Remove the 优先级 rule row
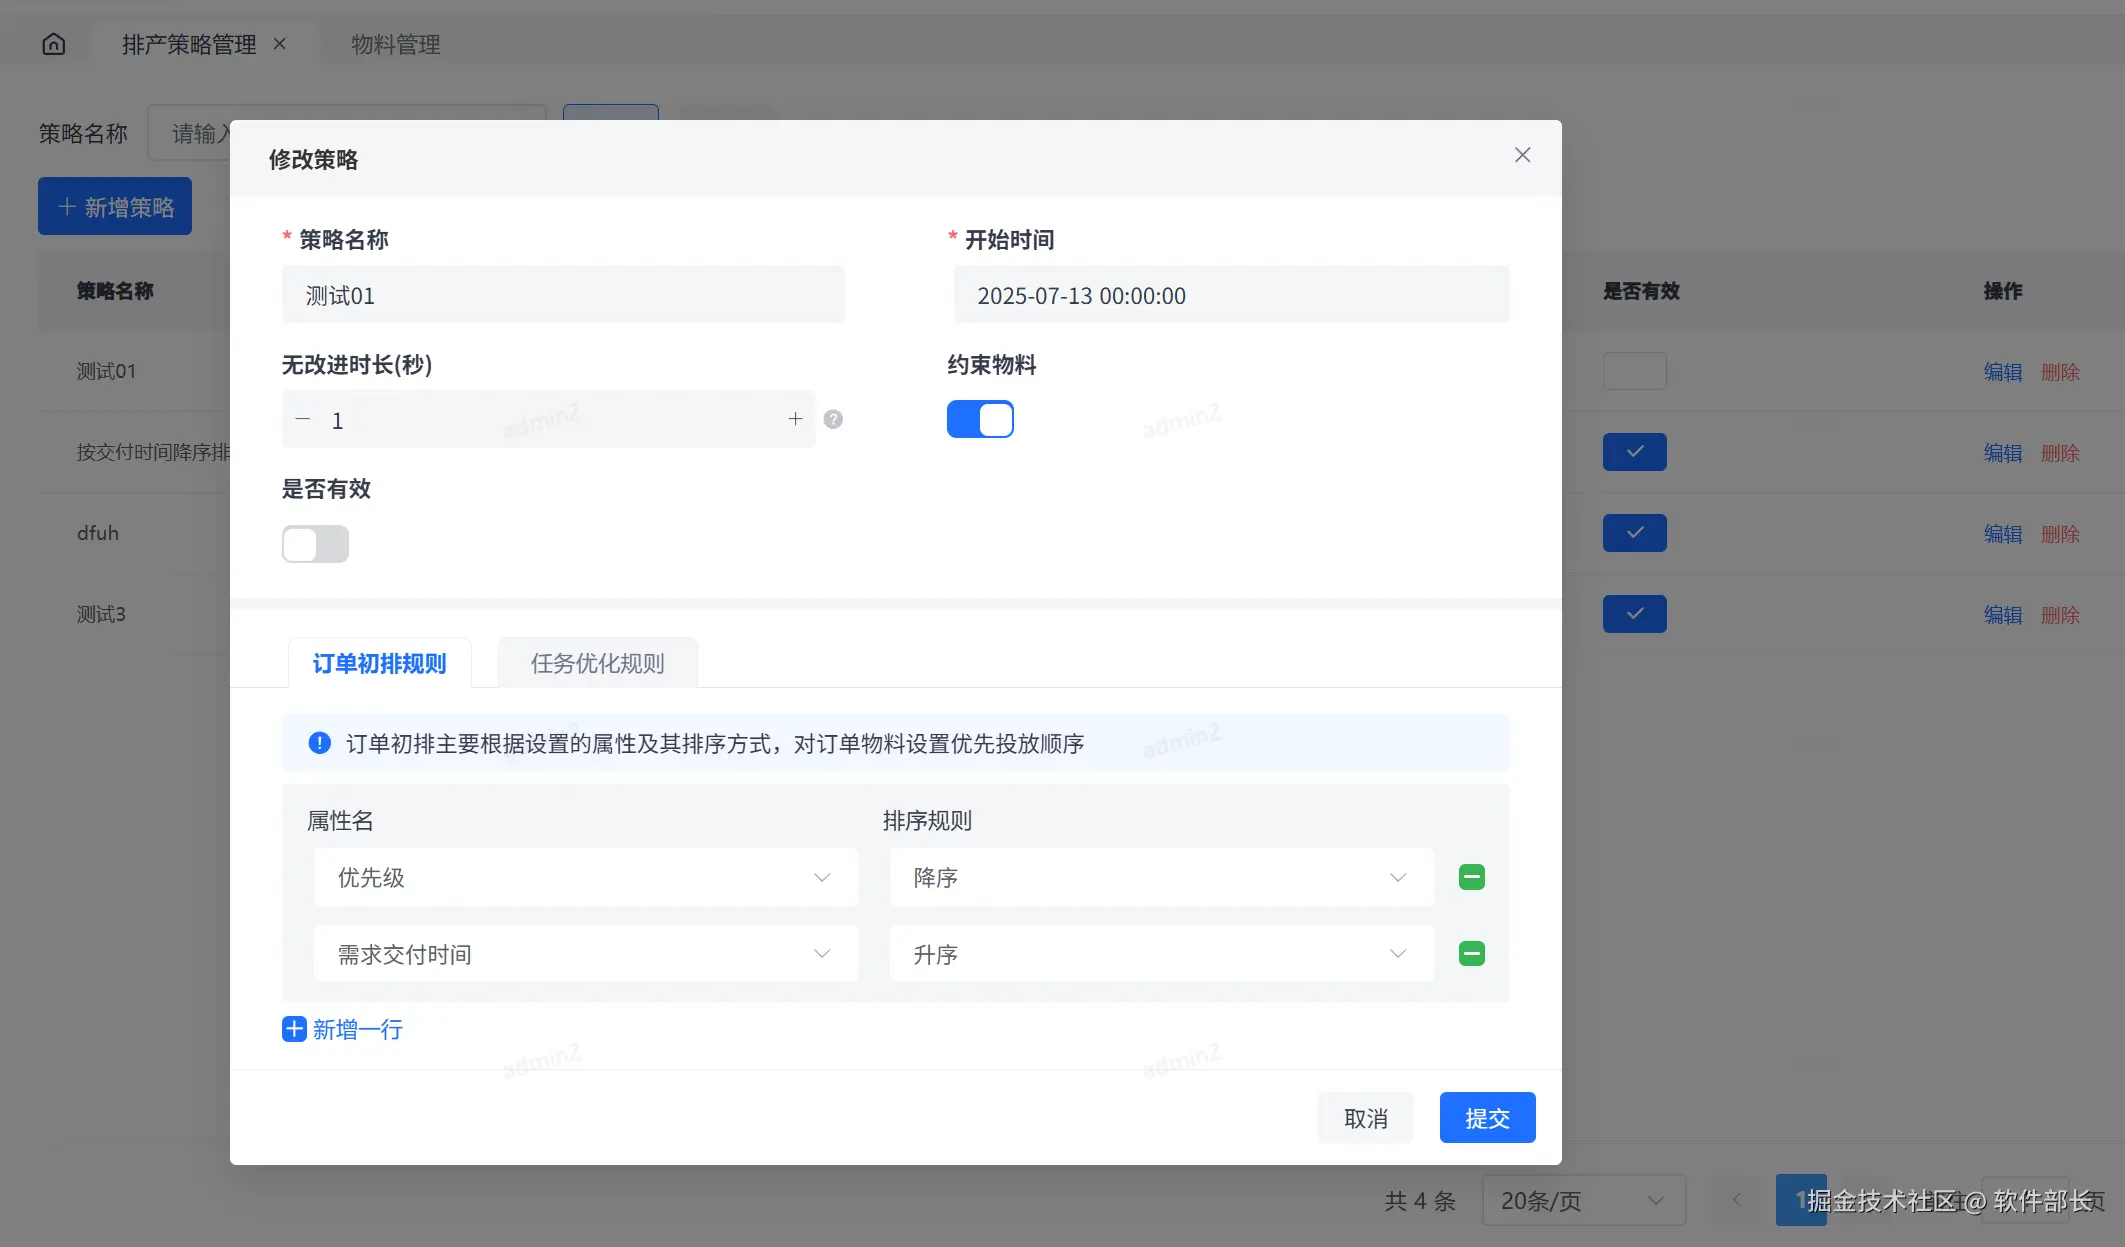Screen dimensions: 2125x1247 point(1471,877)
